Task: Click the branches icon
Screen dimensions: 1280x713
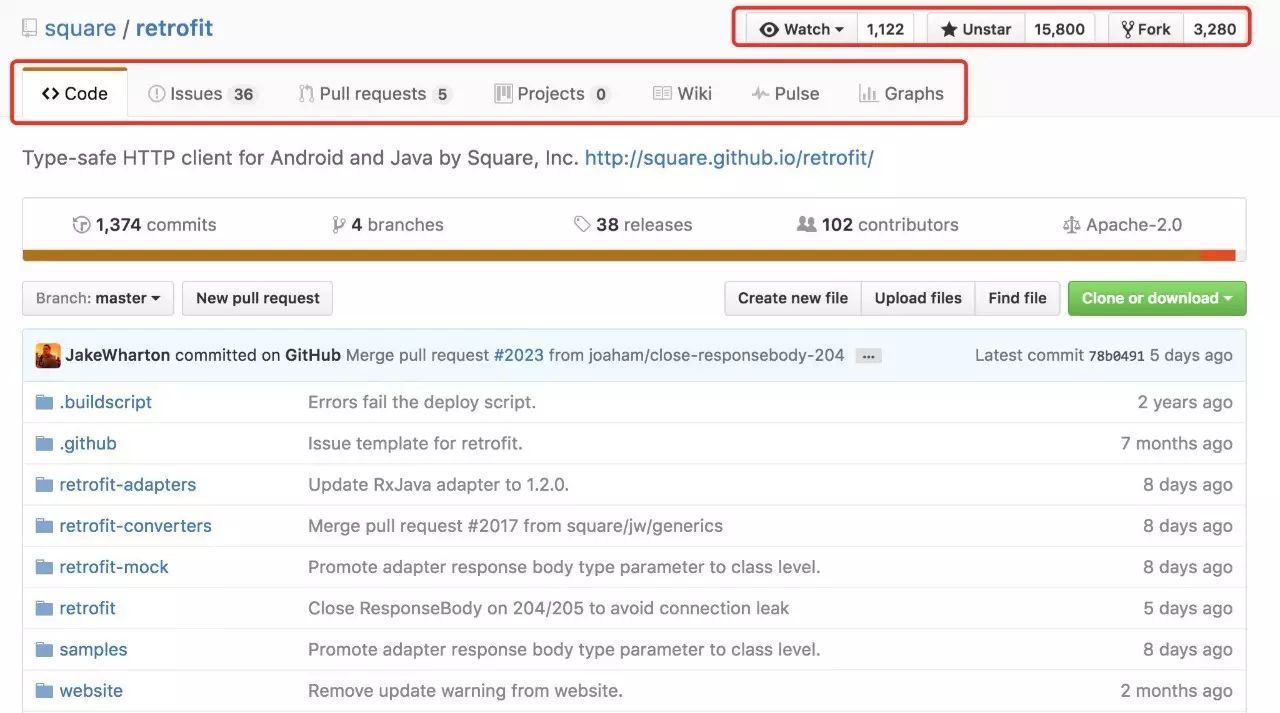Action: [339, 225]
